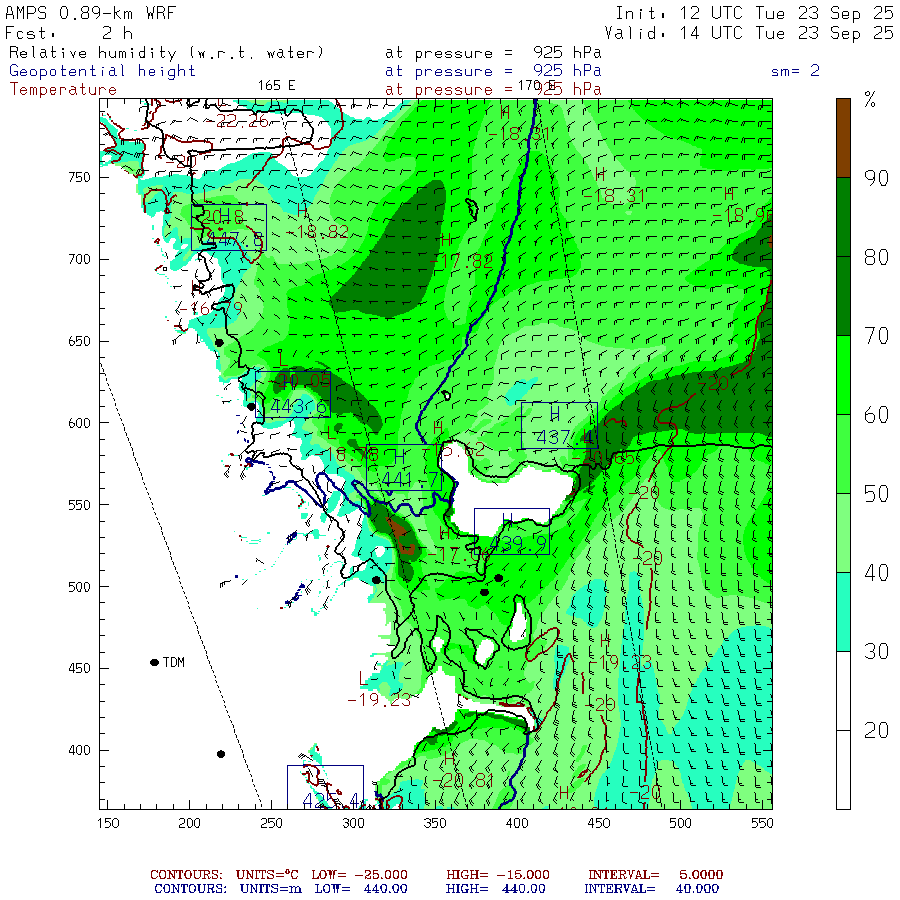Click the red 'HIGH= -15.000' legend value
Screen dimensions: 900x900
498,875
